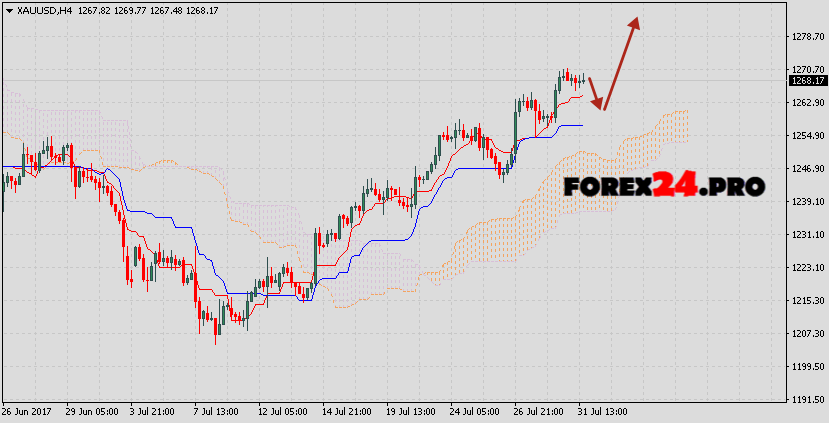The image size is (829, 423).
Task: Click the 1278.70 price axis label
Action: (806, 37)
